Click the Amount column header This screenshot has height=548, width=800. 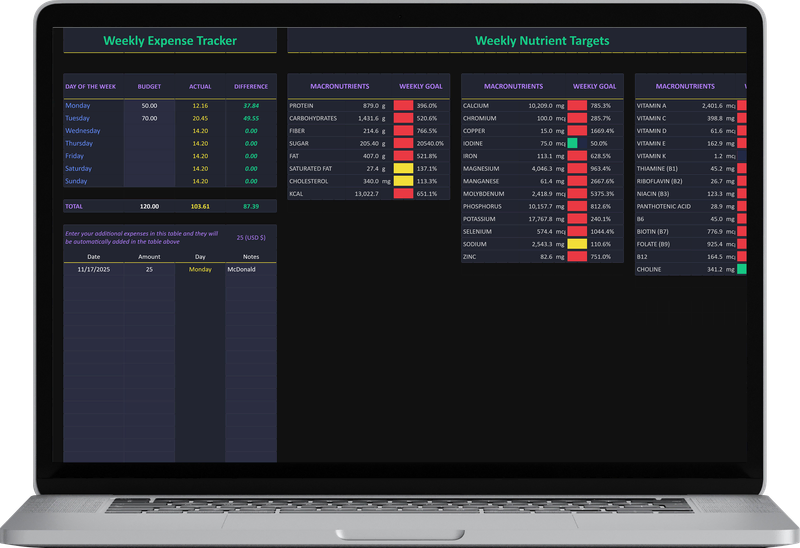pos(149,257)
